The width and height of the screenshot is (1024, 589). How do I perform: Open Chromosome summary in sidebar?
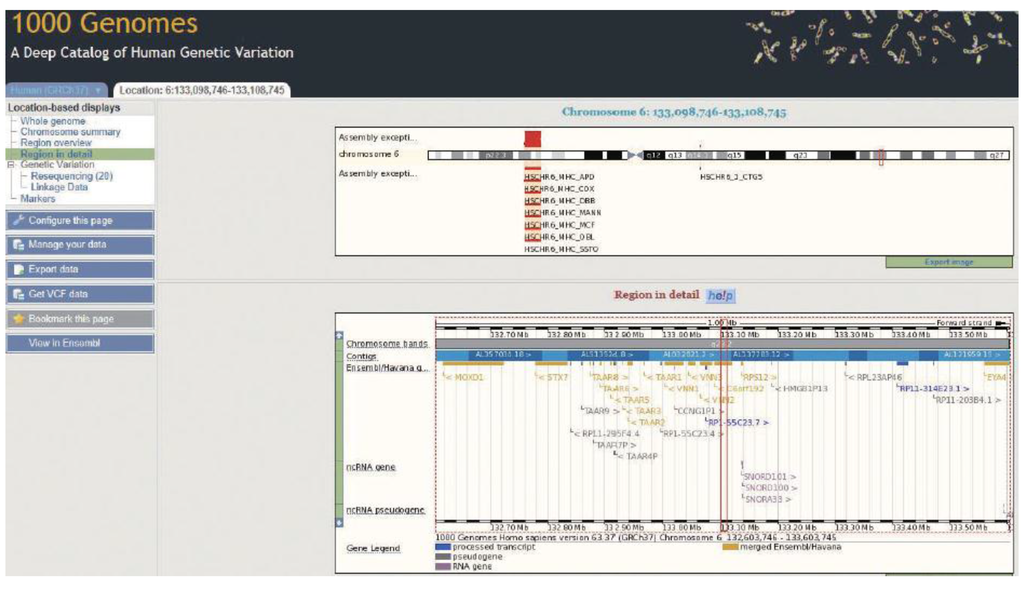(x=70, y=132)
